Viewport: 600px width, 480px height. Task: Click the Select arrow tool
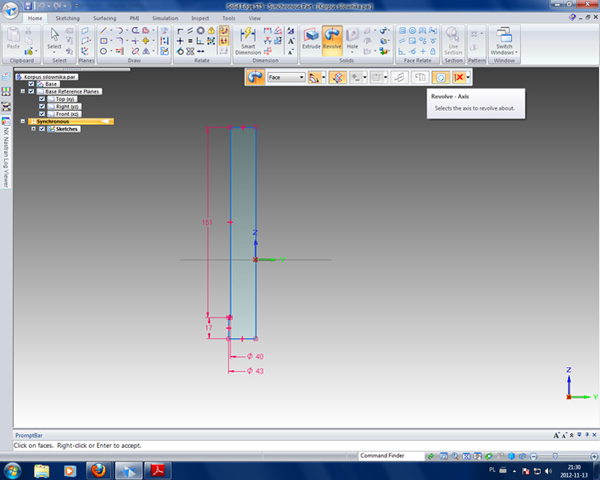(54, 38)
